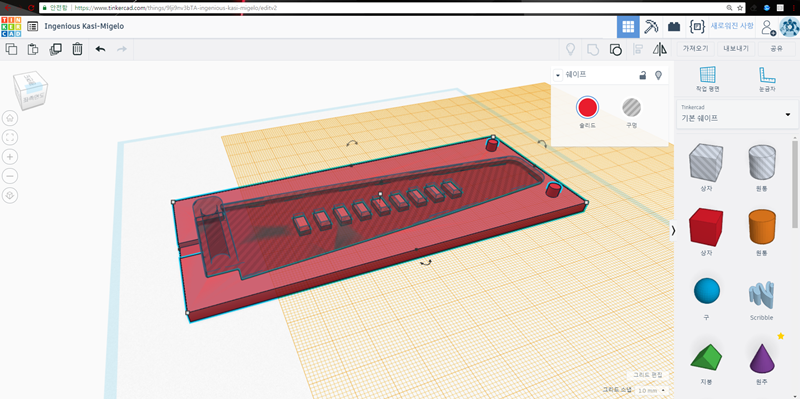Click the Tinkercad logo
This screenshot has width=800, height=399.
pyautogui.click(x=11, y=27)
